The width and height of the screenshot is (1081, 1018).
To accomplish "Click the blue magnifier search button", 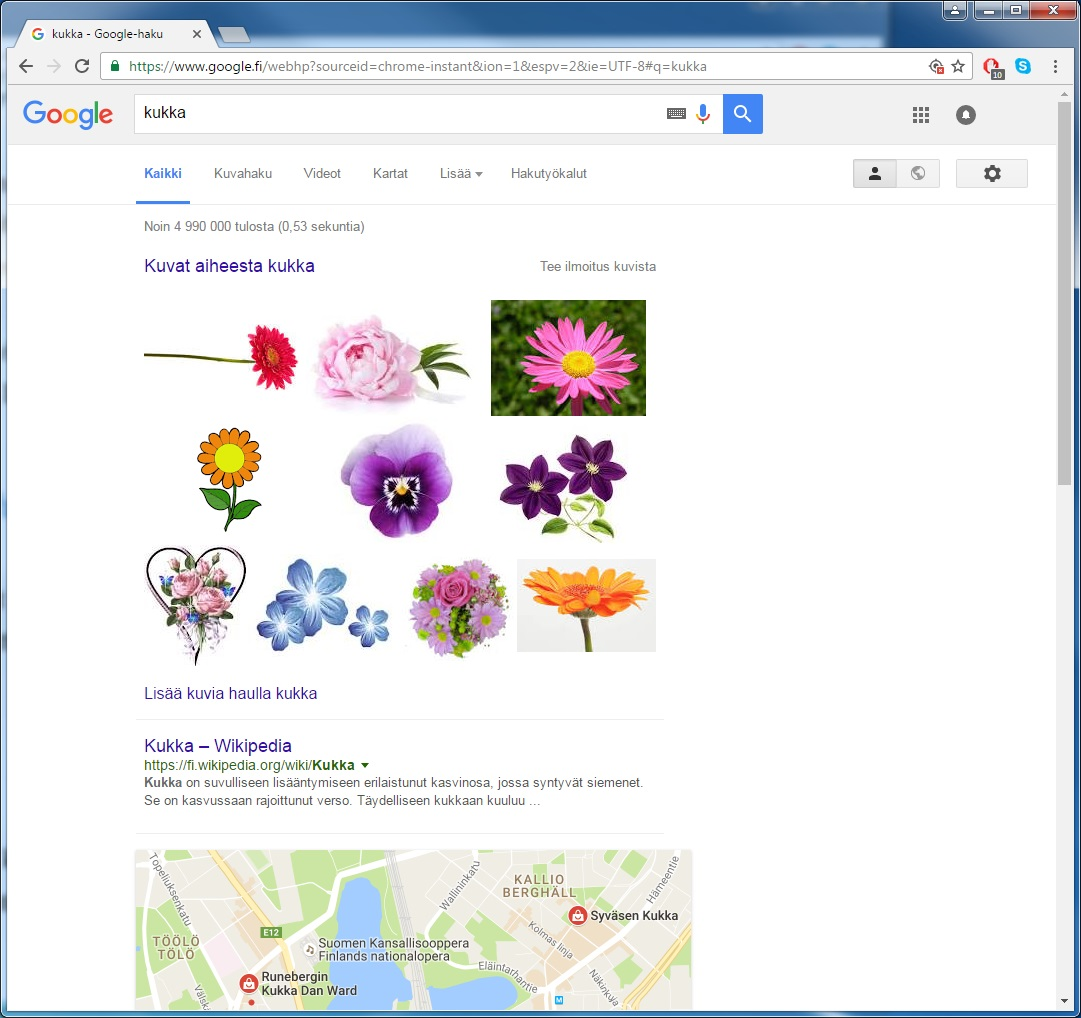I will point(742,114).
